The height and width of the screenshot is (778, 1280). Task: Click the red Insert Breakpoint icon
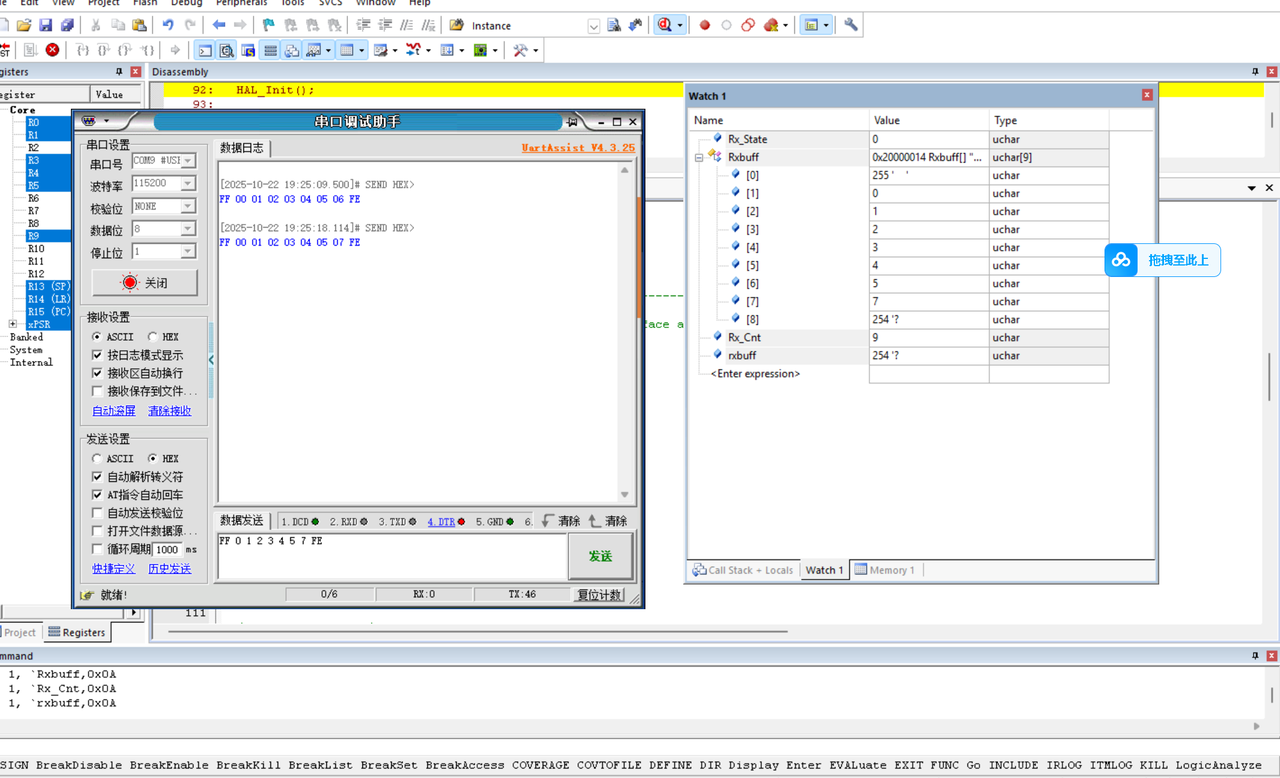click(x=704, y=25)
